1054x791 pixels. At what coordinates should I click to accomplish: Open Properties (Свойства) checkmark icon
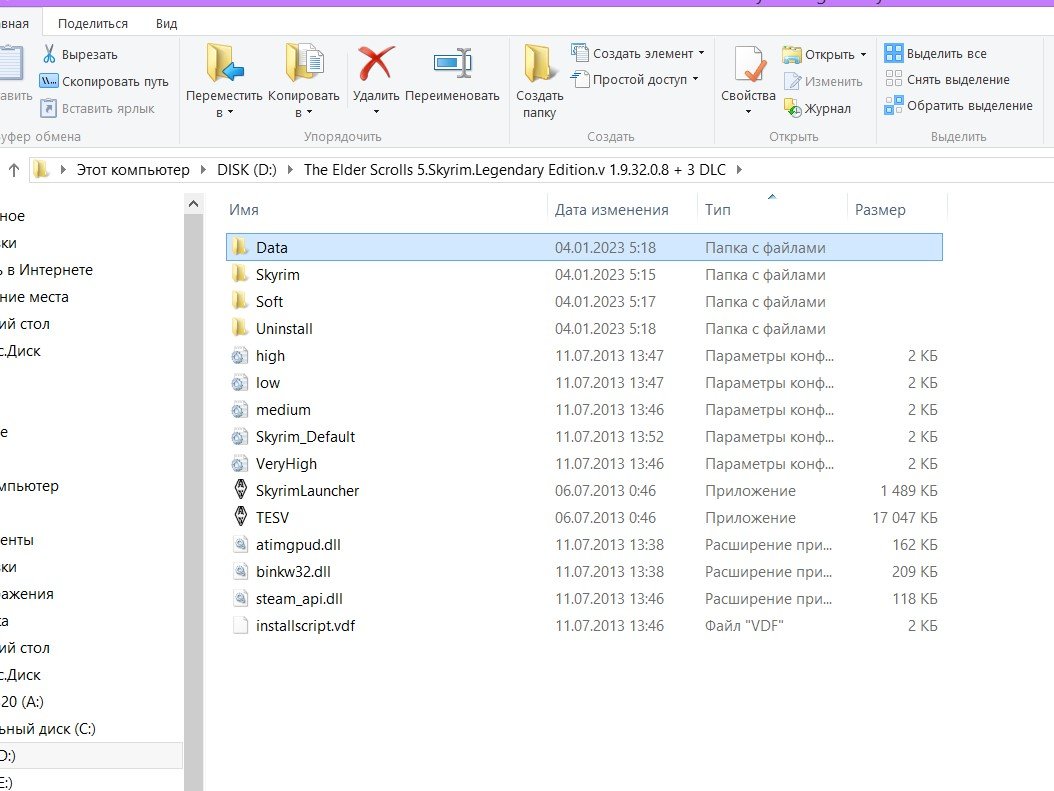(x=748, y=65)
